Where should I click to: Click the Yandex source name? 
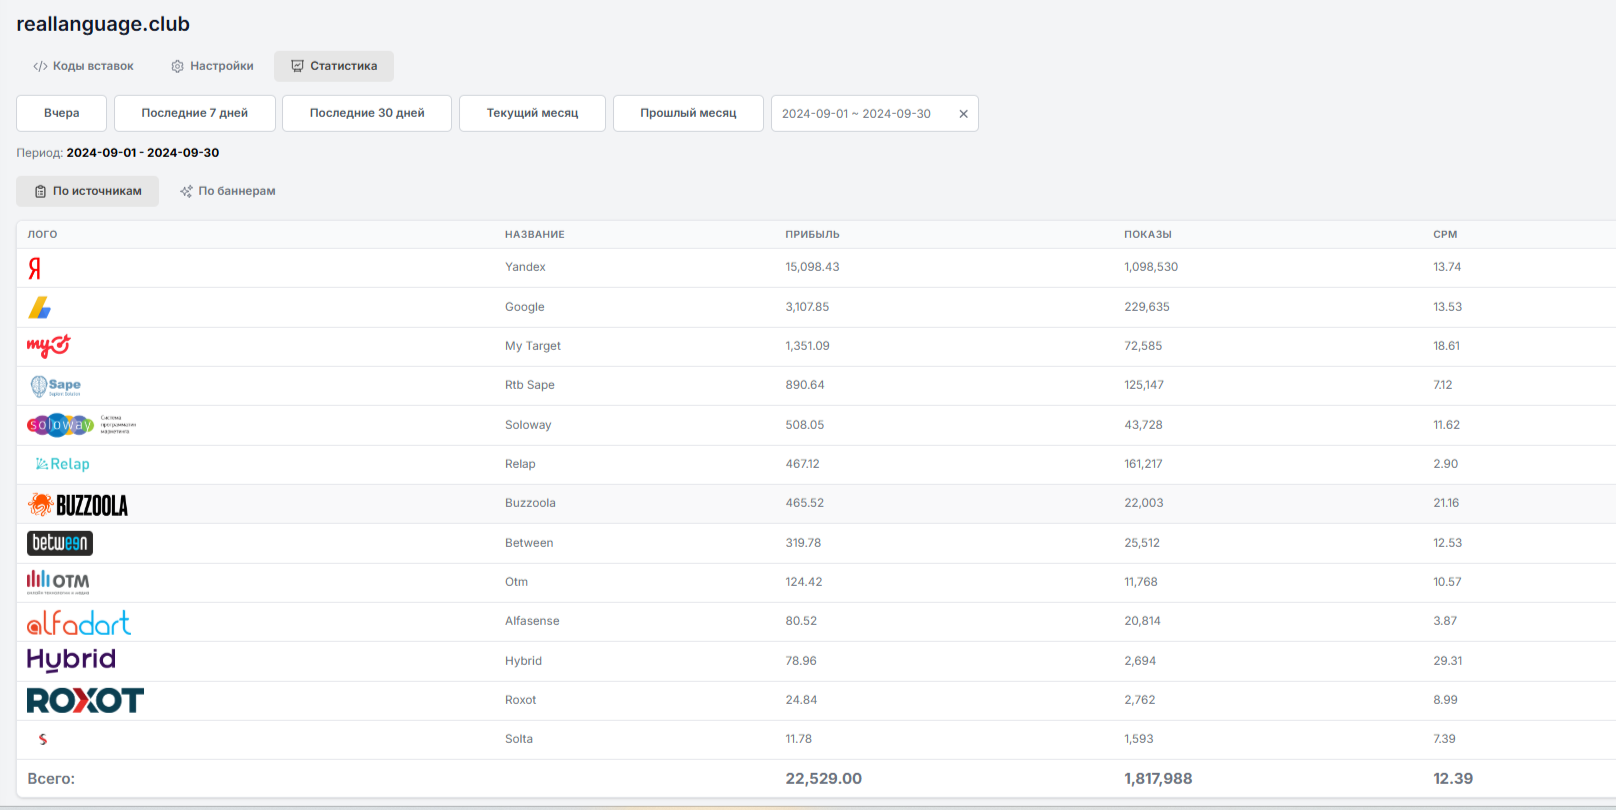click(x=525, y=267)
